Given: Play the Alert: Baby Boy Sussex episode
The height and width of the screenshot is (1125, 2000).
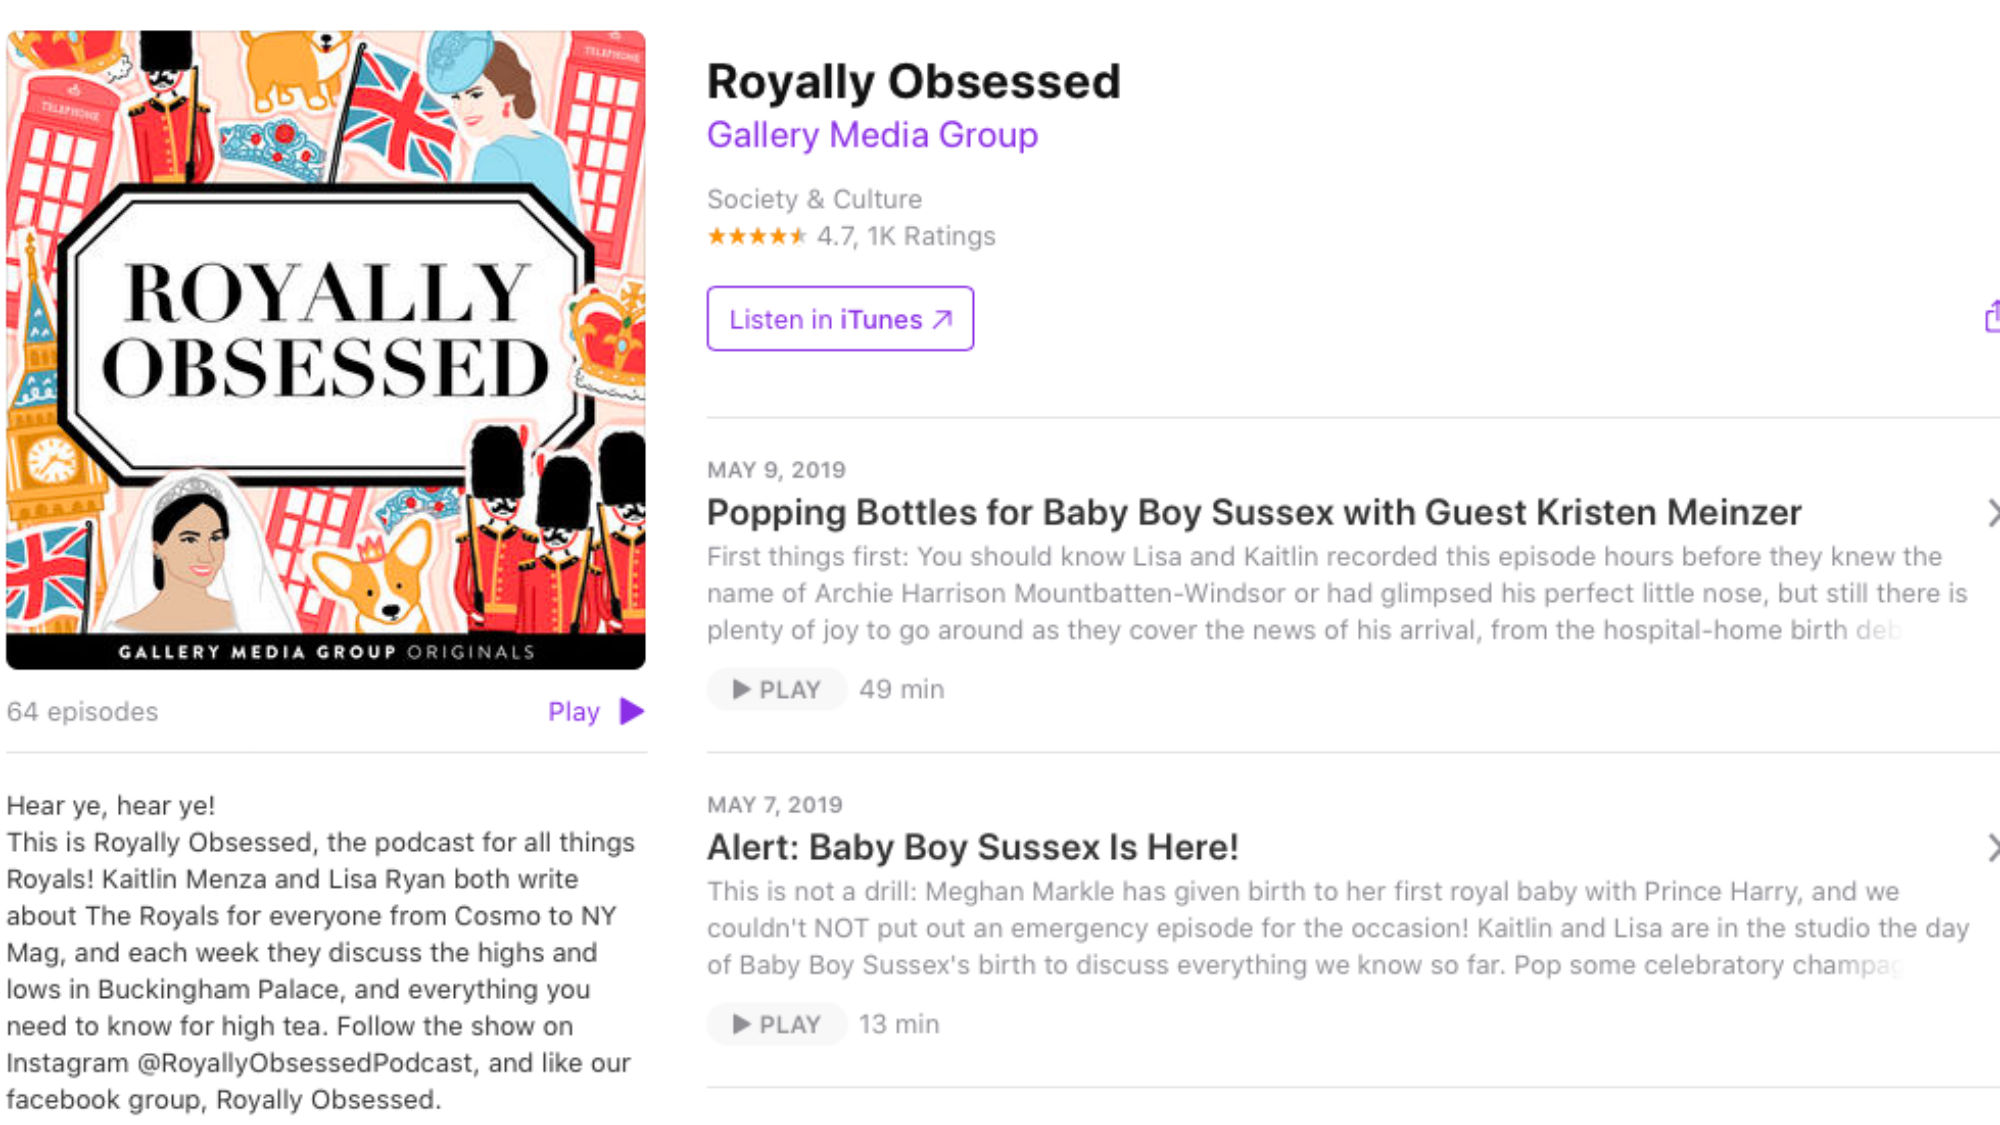Looking at the screenshot, I should (x=777, y=1025).
